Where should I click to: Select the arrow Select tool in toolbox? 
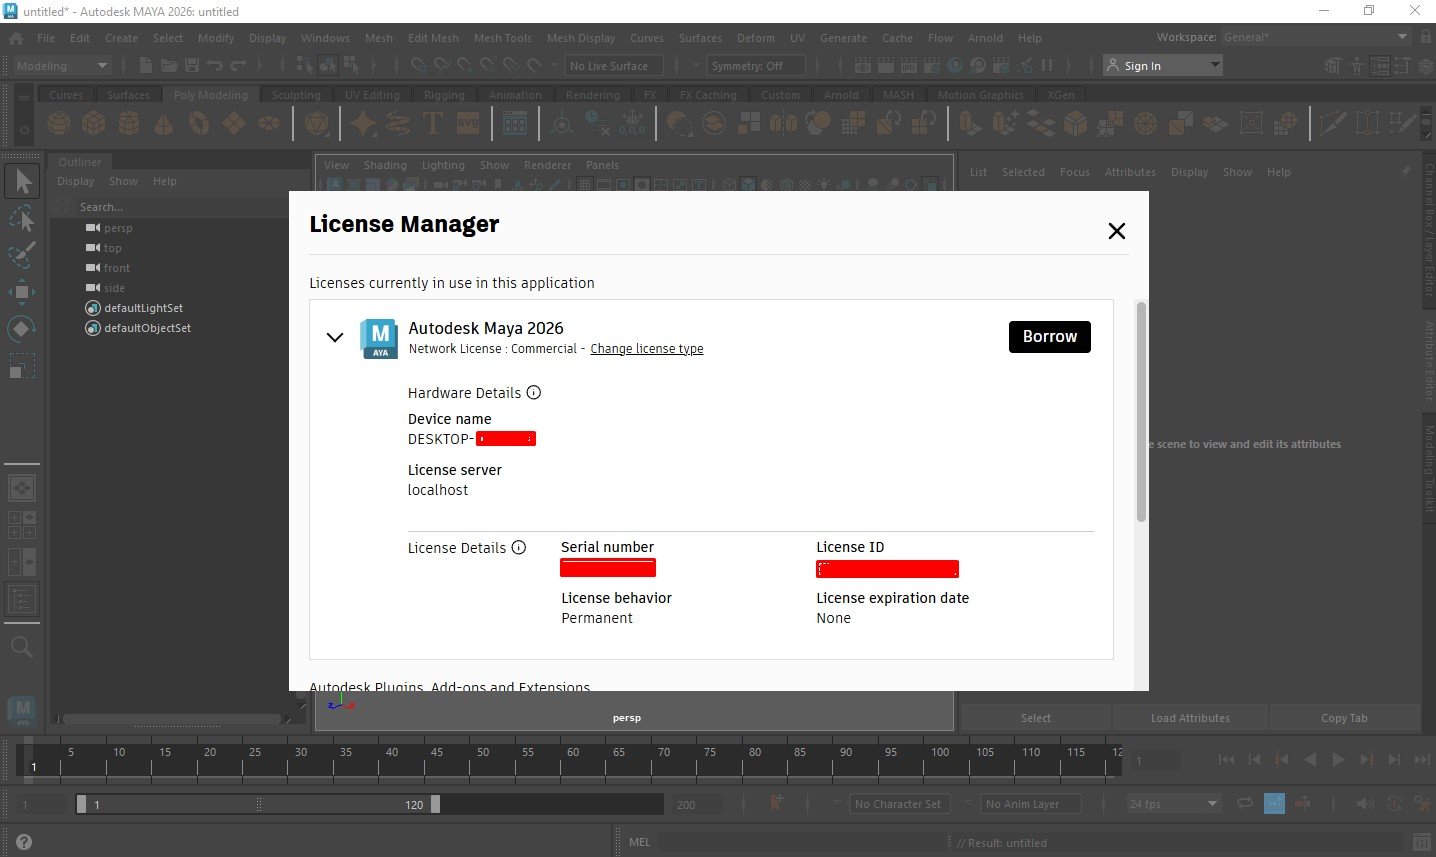tap(22, 181)
